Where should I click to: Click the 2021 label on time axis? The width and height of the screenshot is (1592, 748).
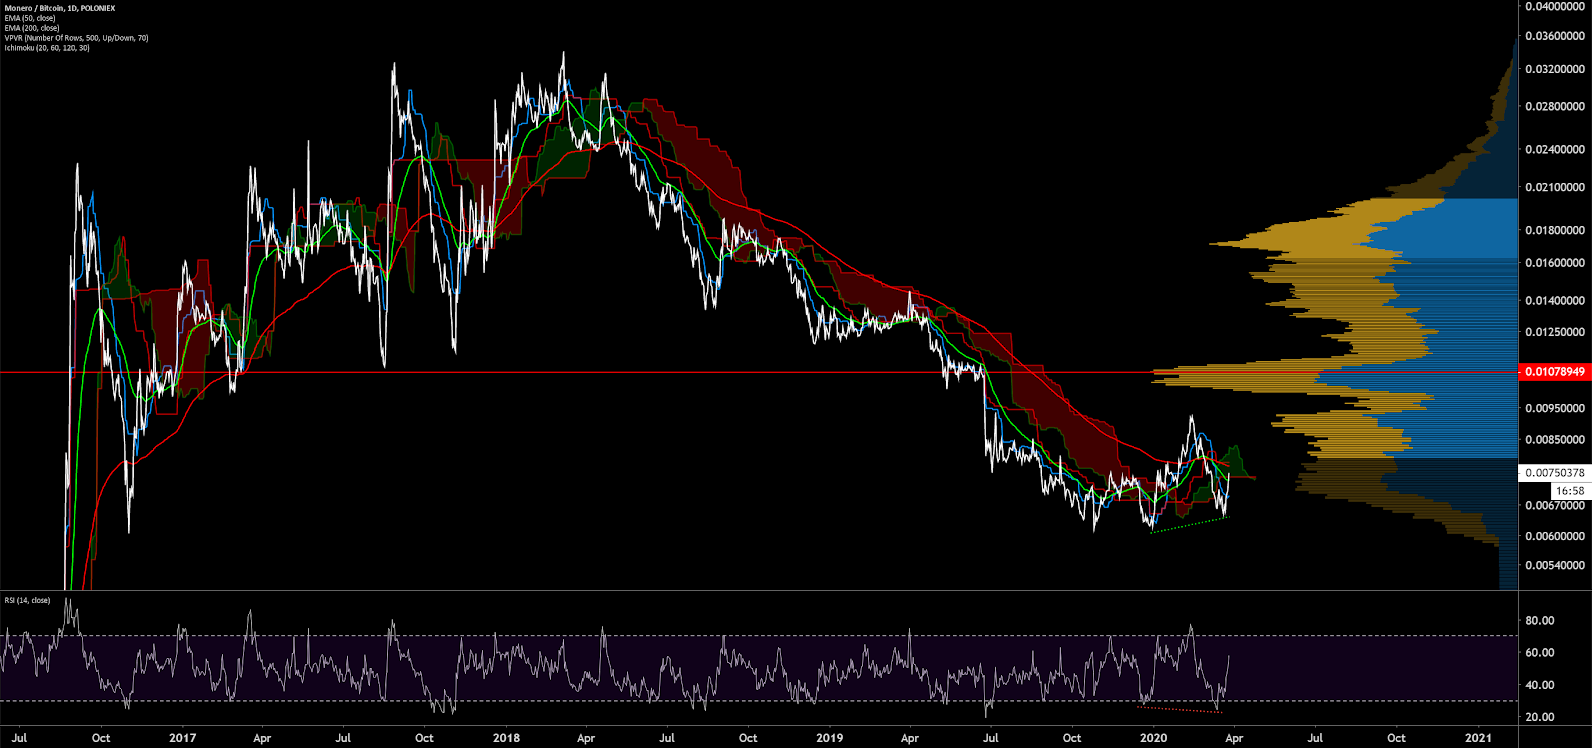pyautogui.click(x=1478, y=738)
